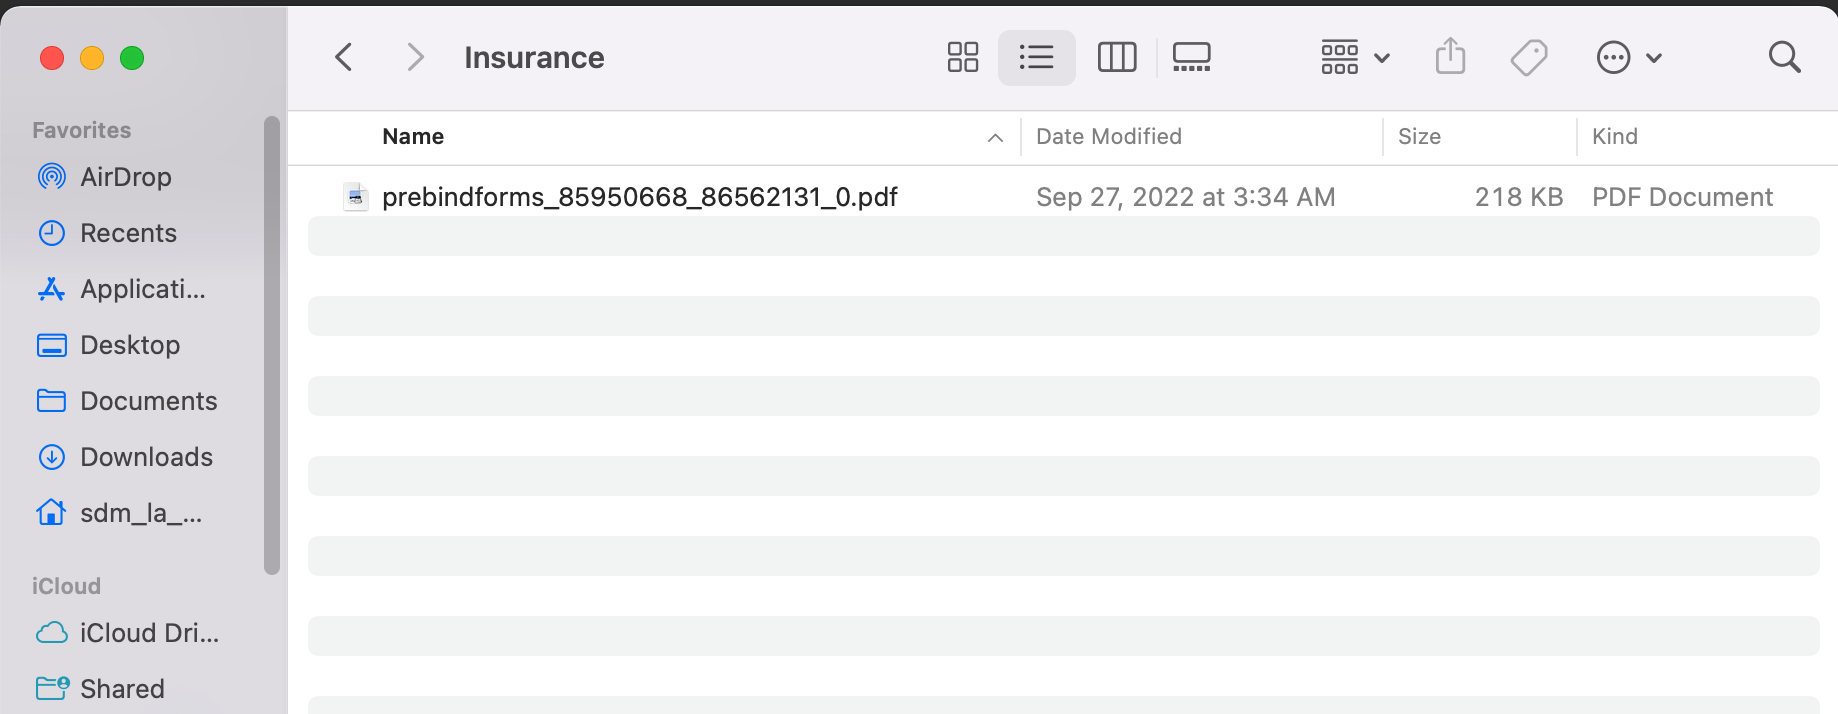1838x714 pixels.
Task: Switch to column view
Action: 1116,57
